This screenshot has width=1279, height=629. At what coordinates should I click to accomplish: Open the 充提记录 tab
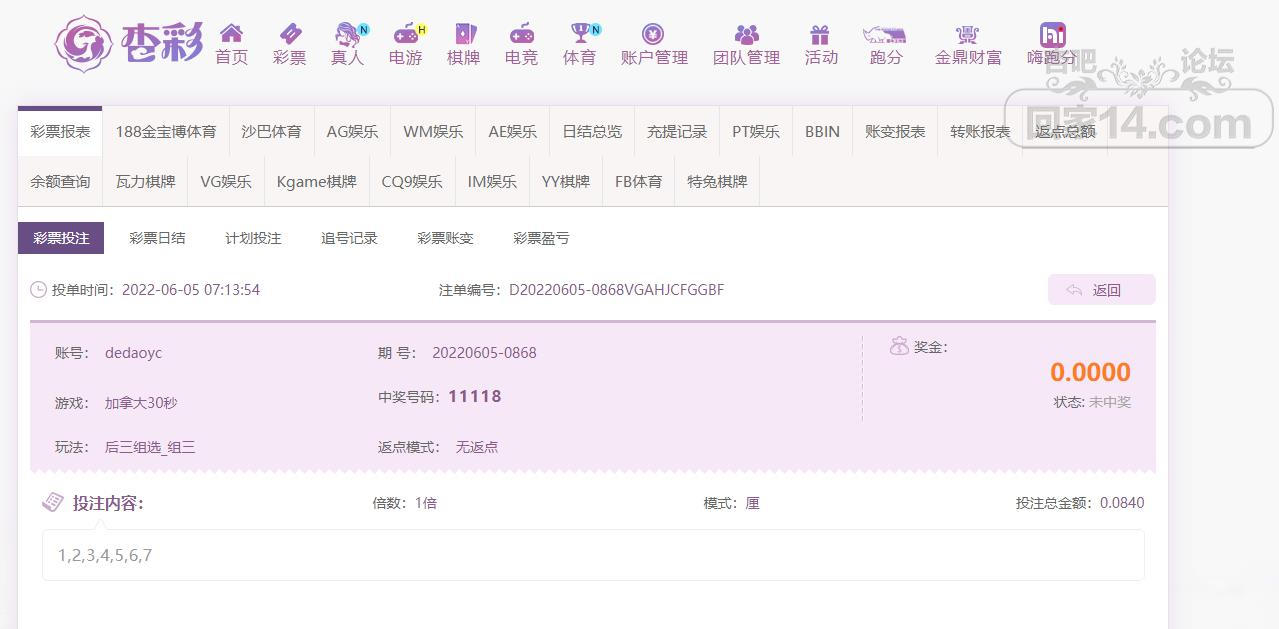pos(677,132)
